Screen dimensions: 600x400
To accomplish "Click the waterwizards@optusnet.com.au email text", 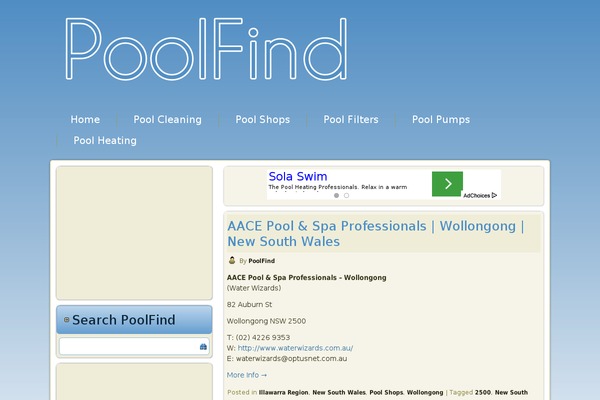I will tap(291, 359).
